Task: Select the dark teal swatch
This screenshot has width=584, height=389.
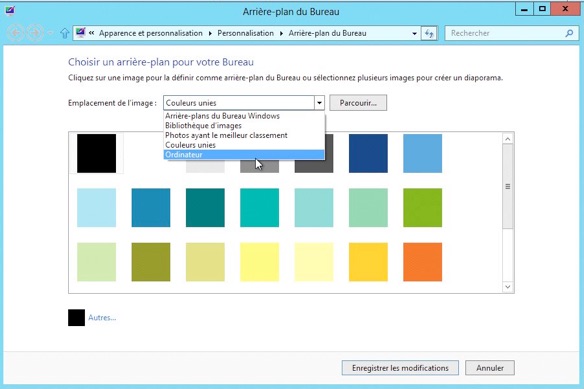Action: point(205,208)
